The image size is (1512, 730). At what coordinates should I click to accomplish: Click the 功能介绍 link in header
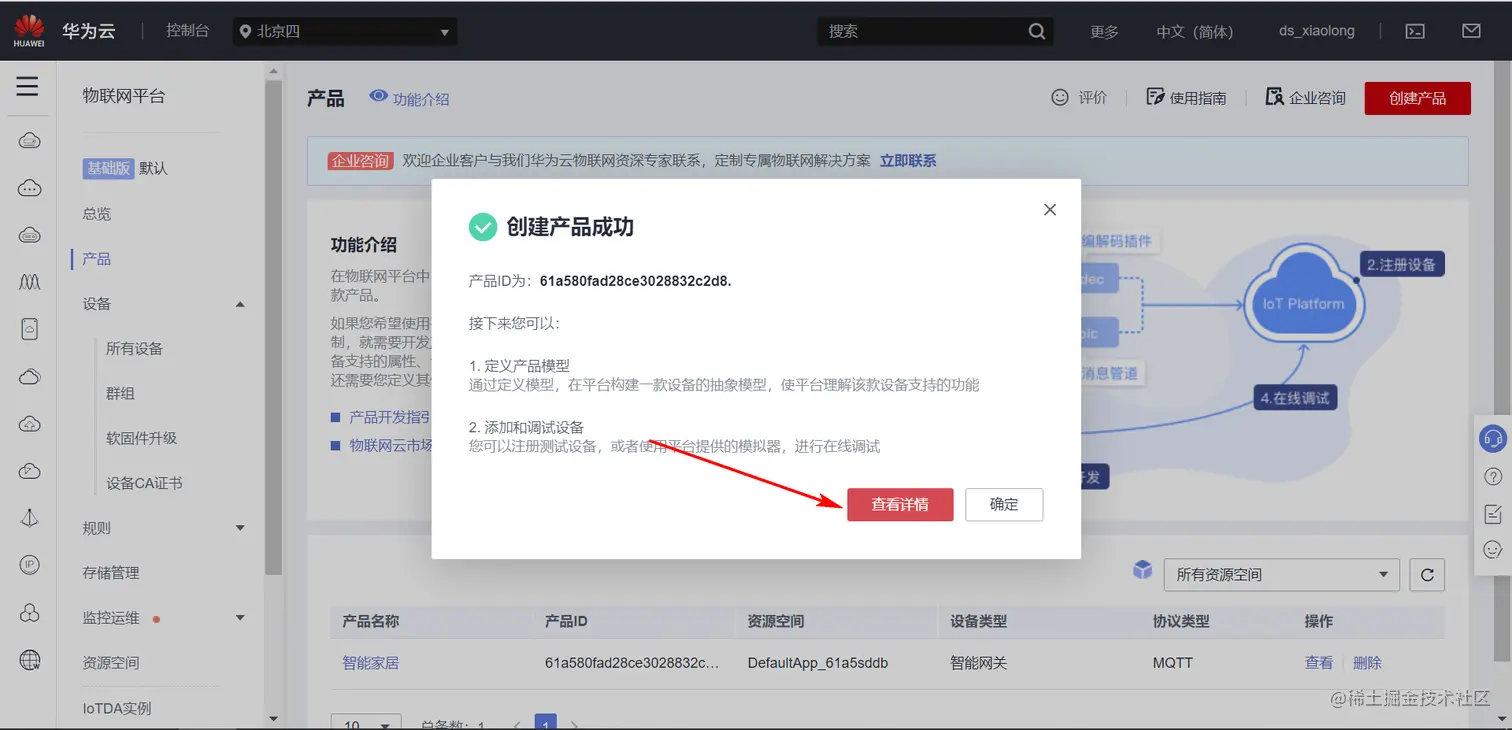pyautogui.click(x=421, y=99)
